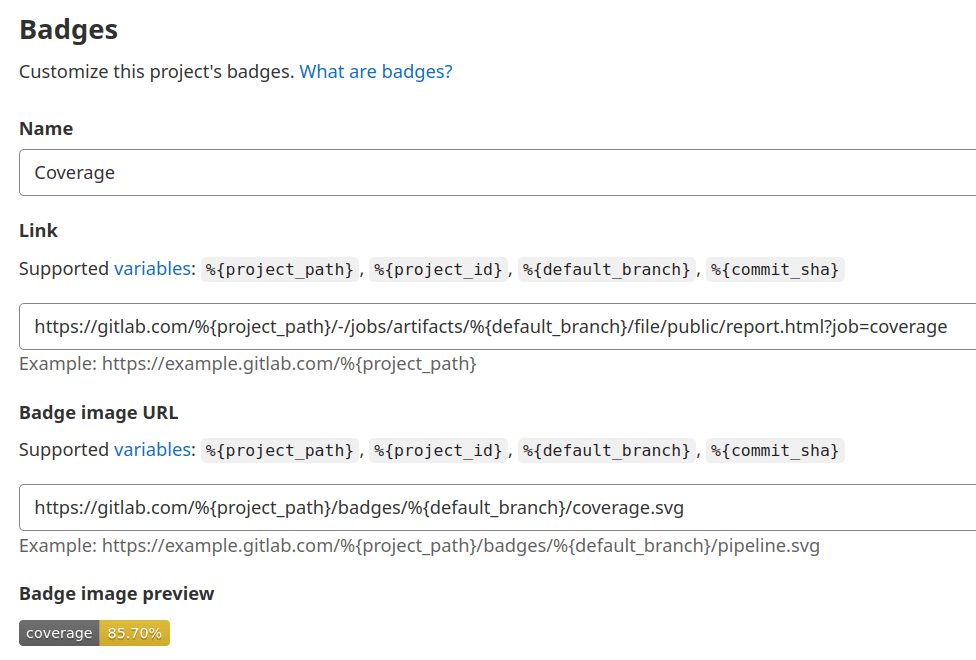Click the Name field containing "Coverage"
The height and width of the screenshot is (660, 976).
(x=497, y=173)
